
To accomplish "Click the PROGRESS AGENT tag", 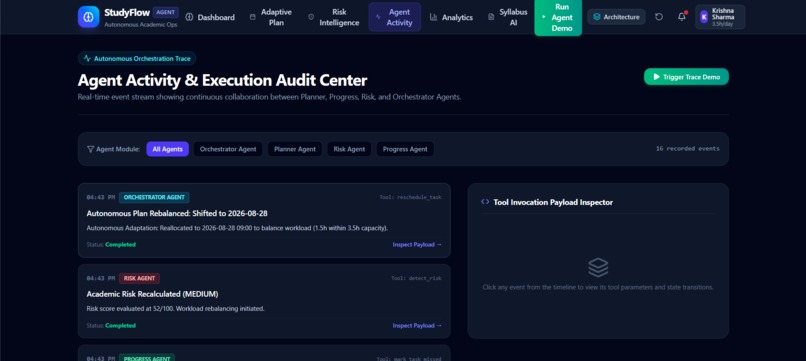I will click(147, 358).
